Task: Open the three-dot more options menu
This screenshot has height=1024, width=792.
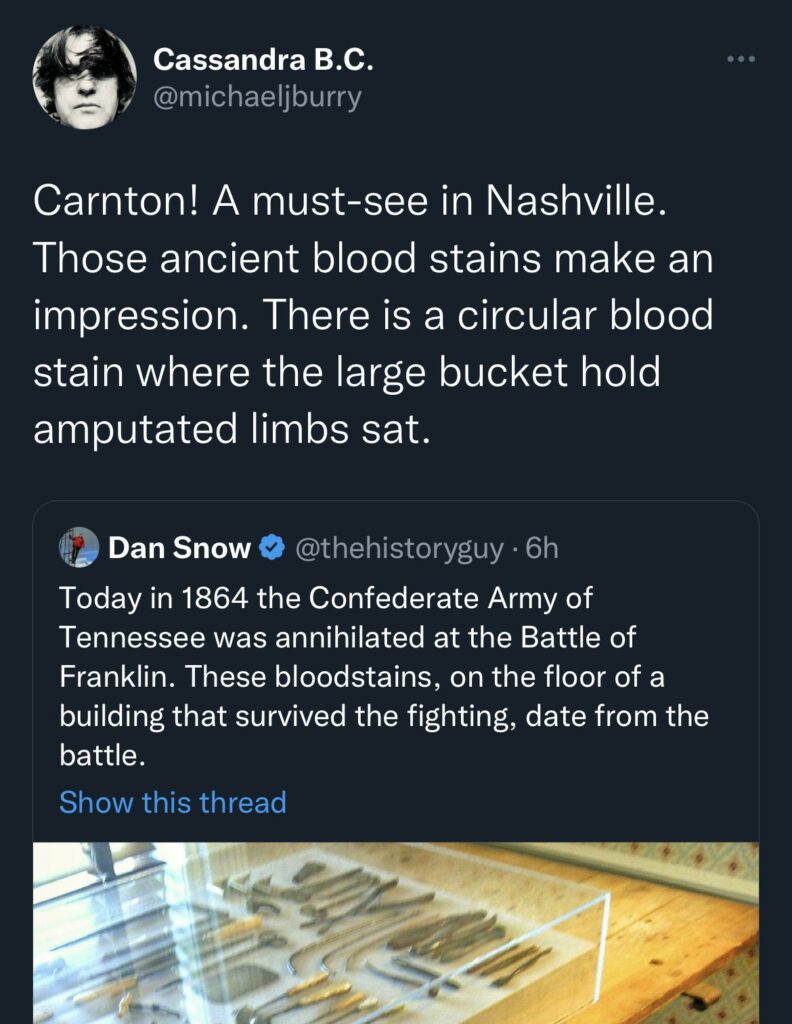Action: pyautogui.click(x=741, y=61)
